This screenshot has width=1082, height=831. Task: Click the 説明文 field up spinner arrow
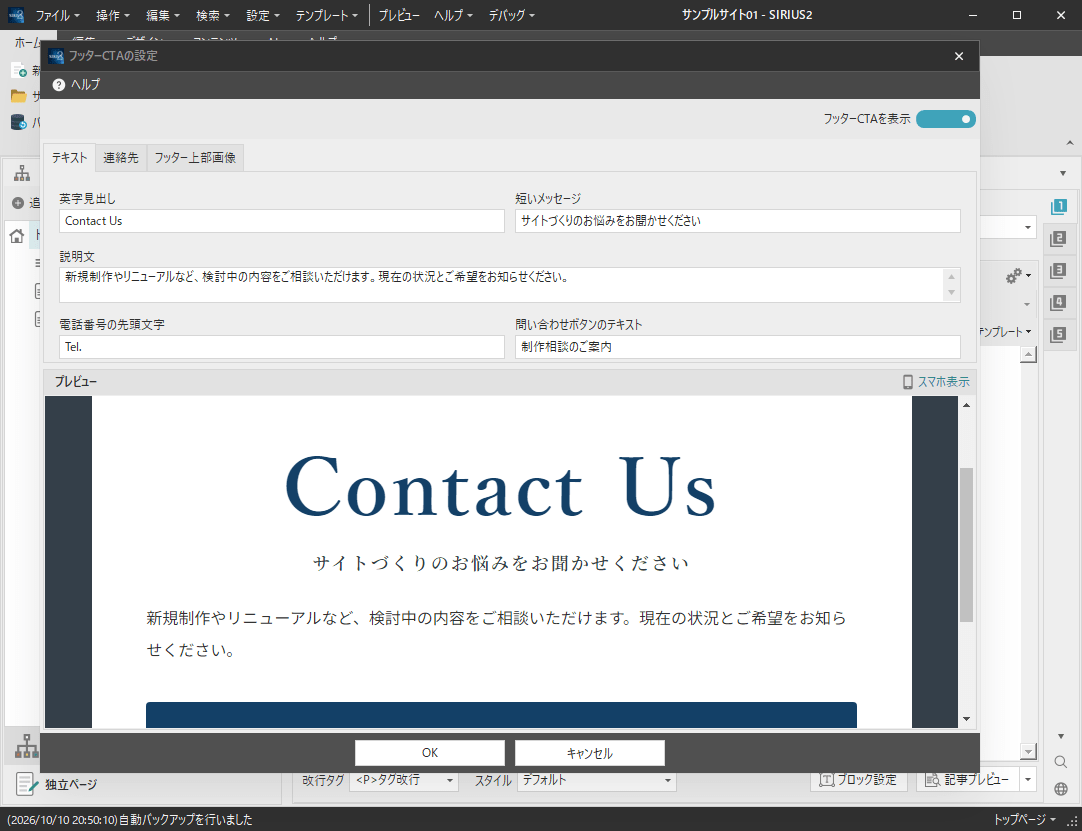(x=952, y=277)
